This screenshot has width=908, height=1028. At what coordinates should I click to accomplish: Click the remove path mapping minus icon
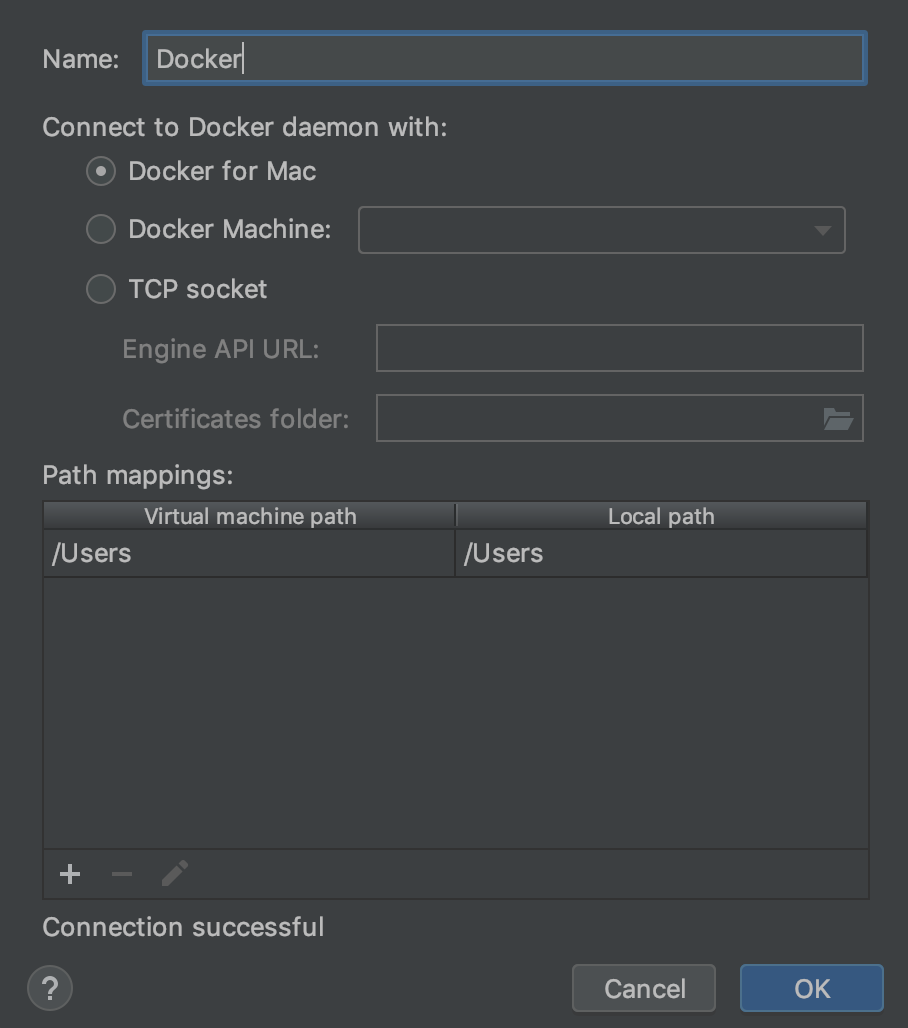coord(122,874)
